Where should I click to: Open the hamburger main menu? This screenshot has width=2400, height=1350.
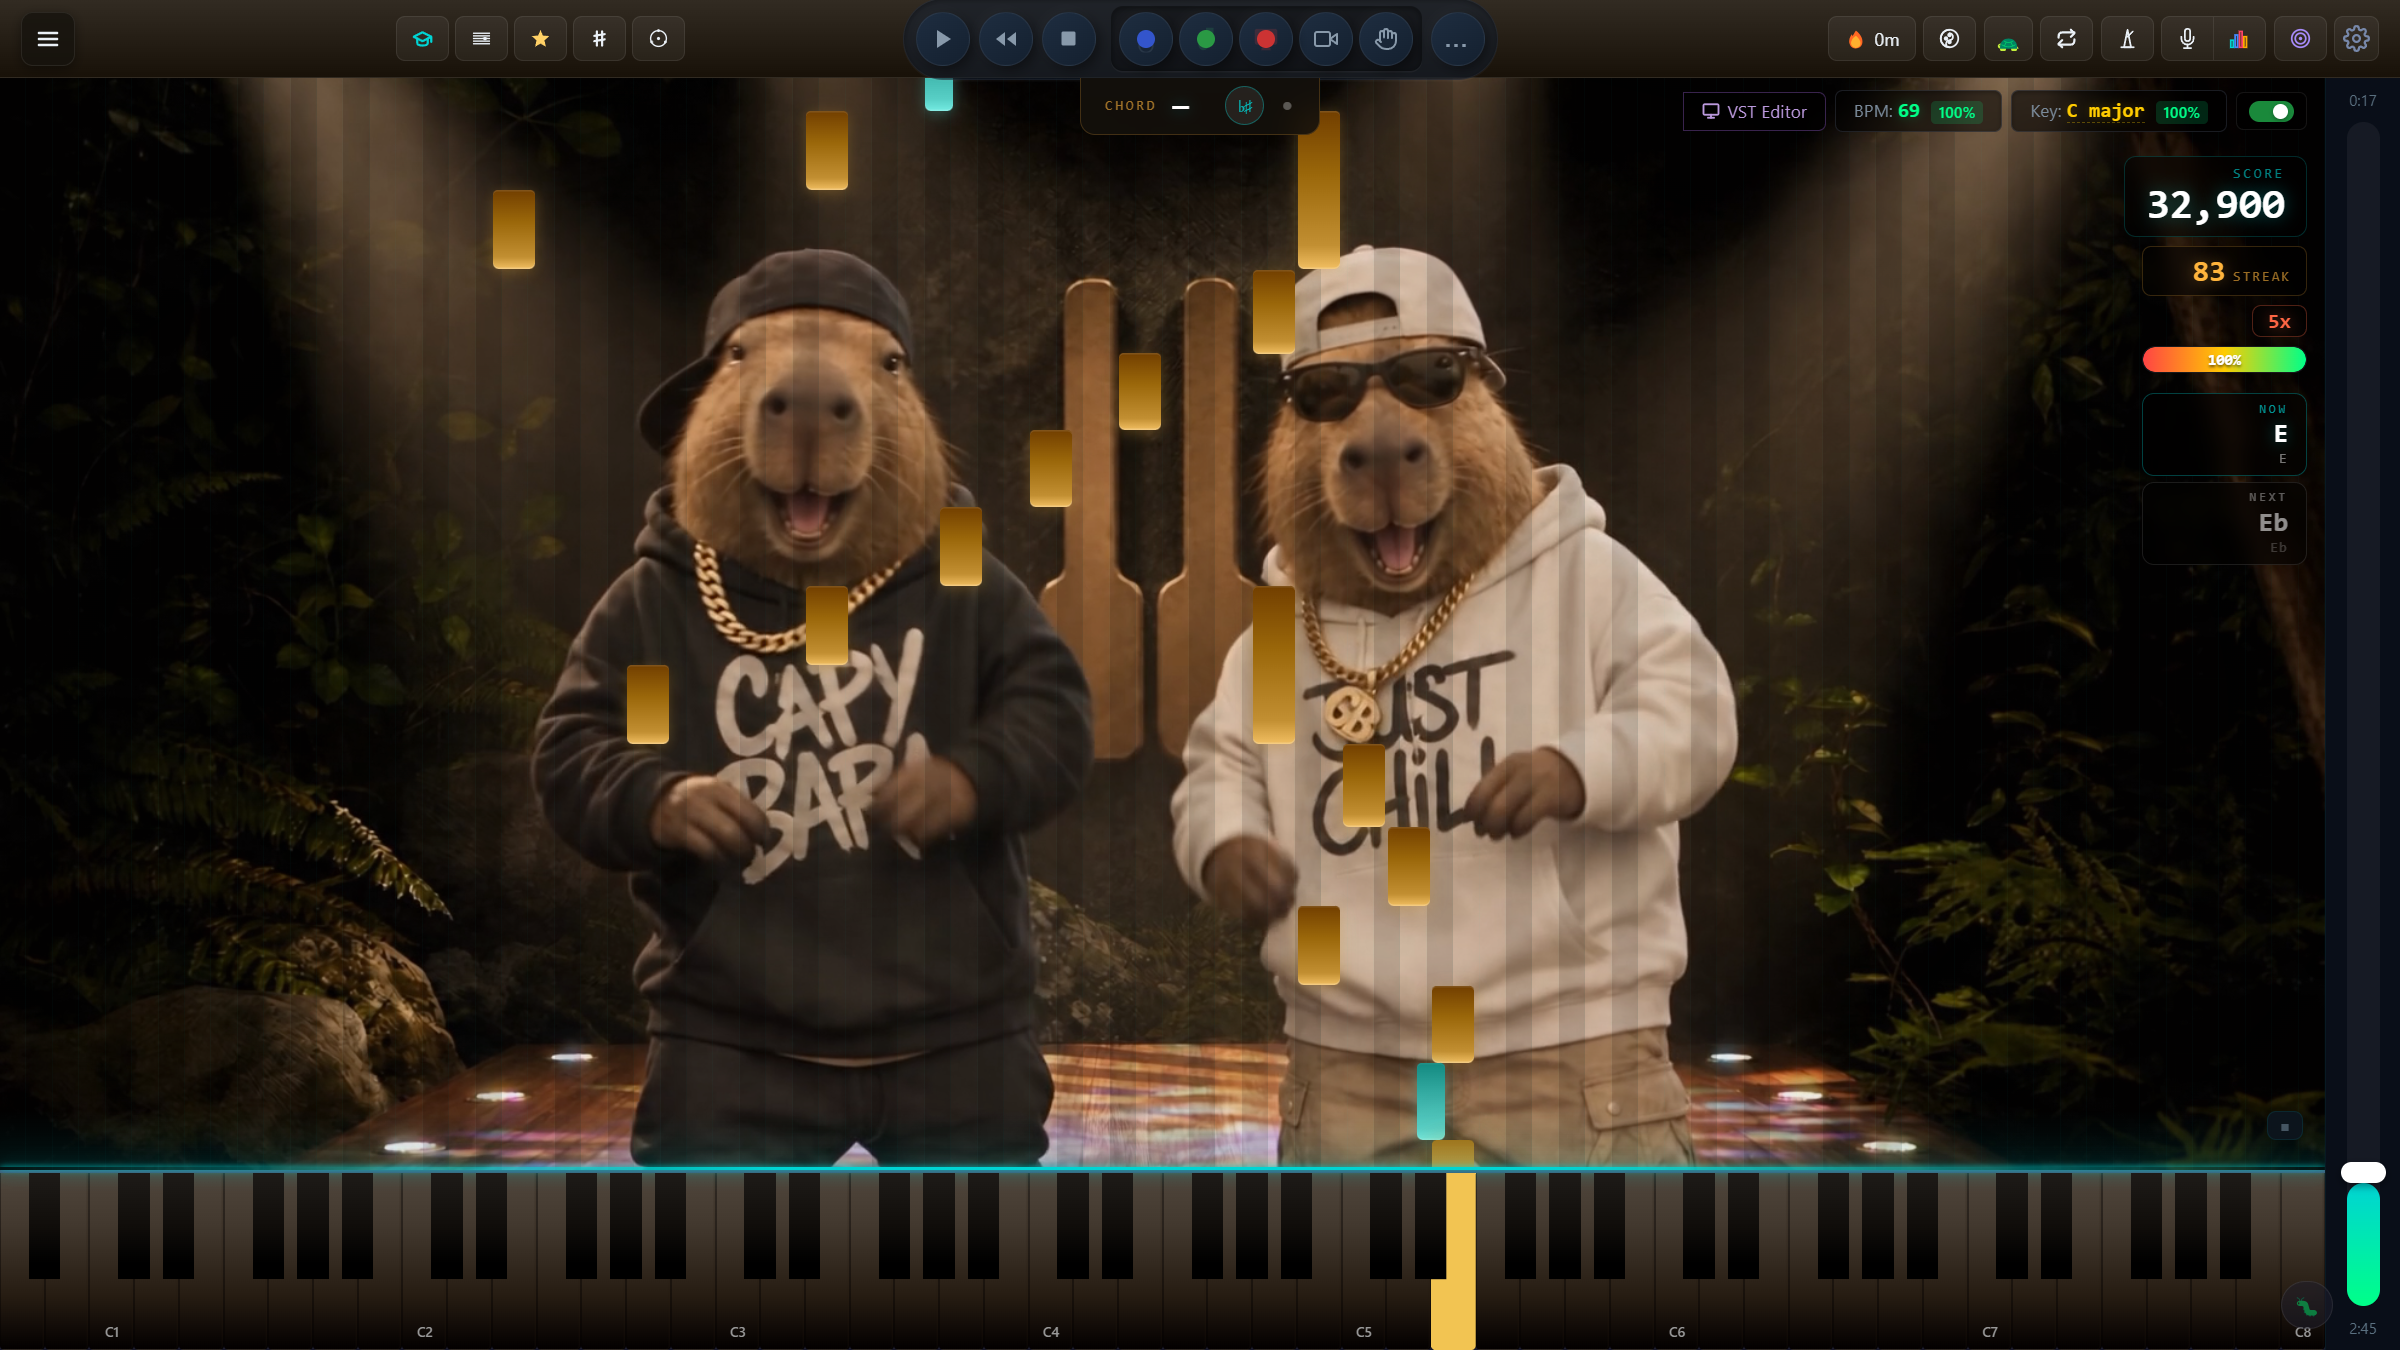[x=47, y=39]
